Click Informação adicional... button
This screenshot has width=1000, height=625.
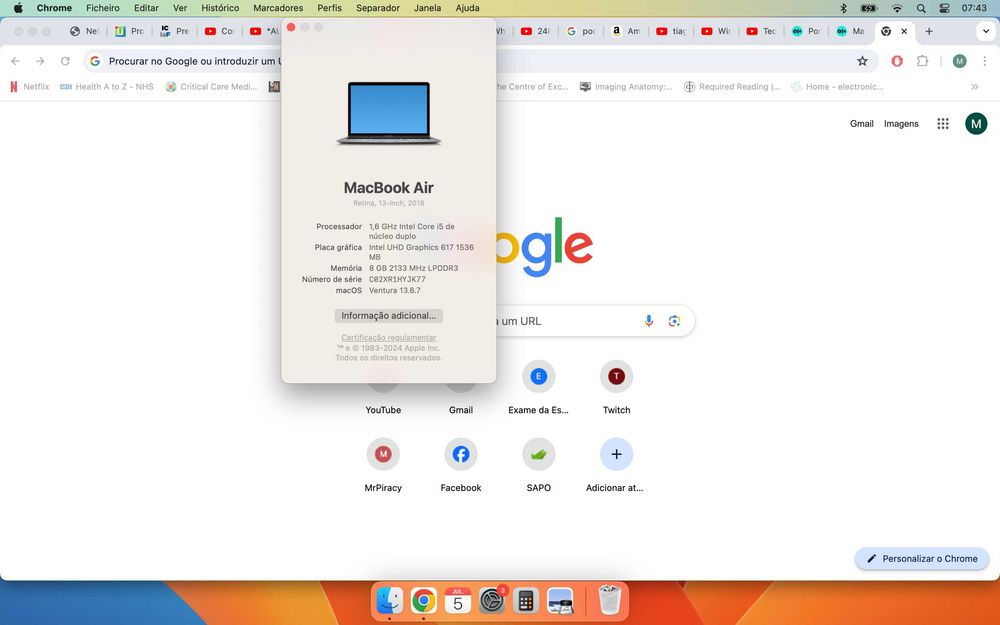(x=388, y=316)
